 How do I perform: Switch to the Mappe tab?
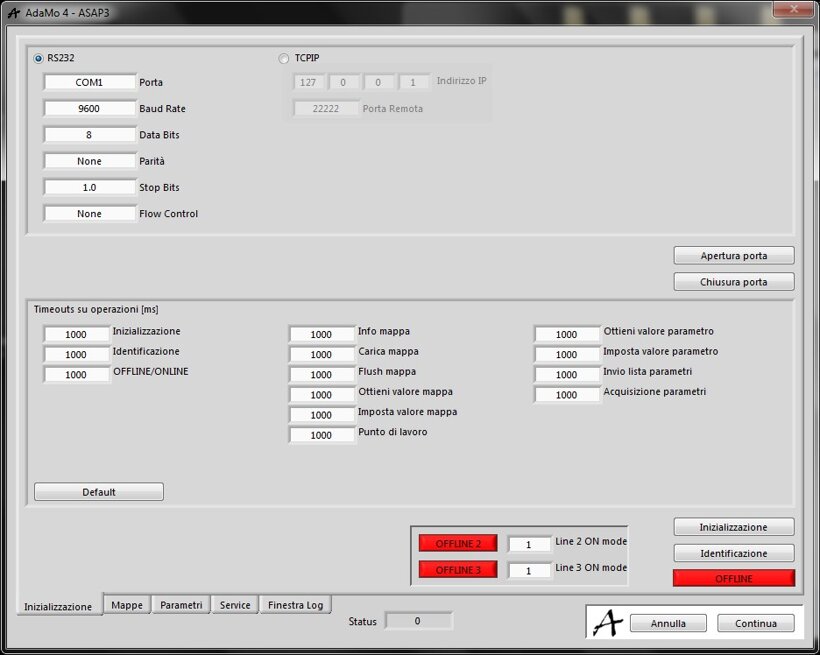pyautogui.click(x=127, y=605)
